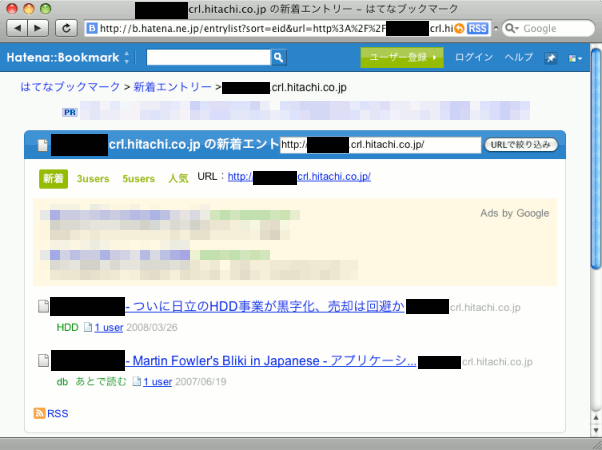
Task: Select the 新着 tab
Action: click(53, 179)
